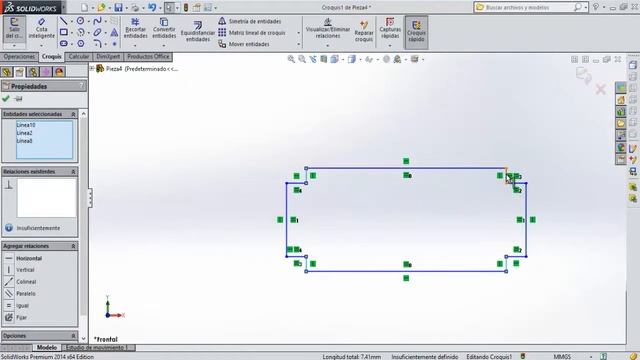Screen dimensions: 640x360
Task: Click green checkmark to accept properties
Action: (x=6, y=98)
